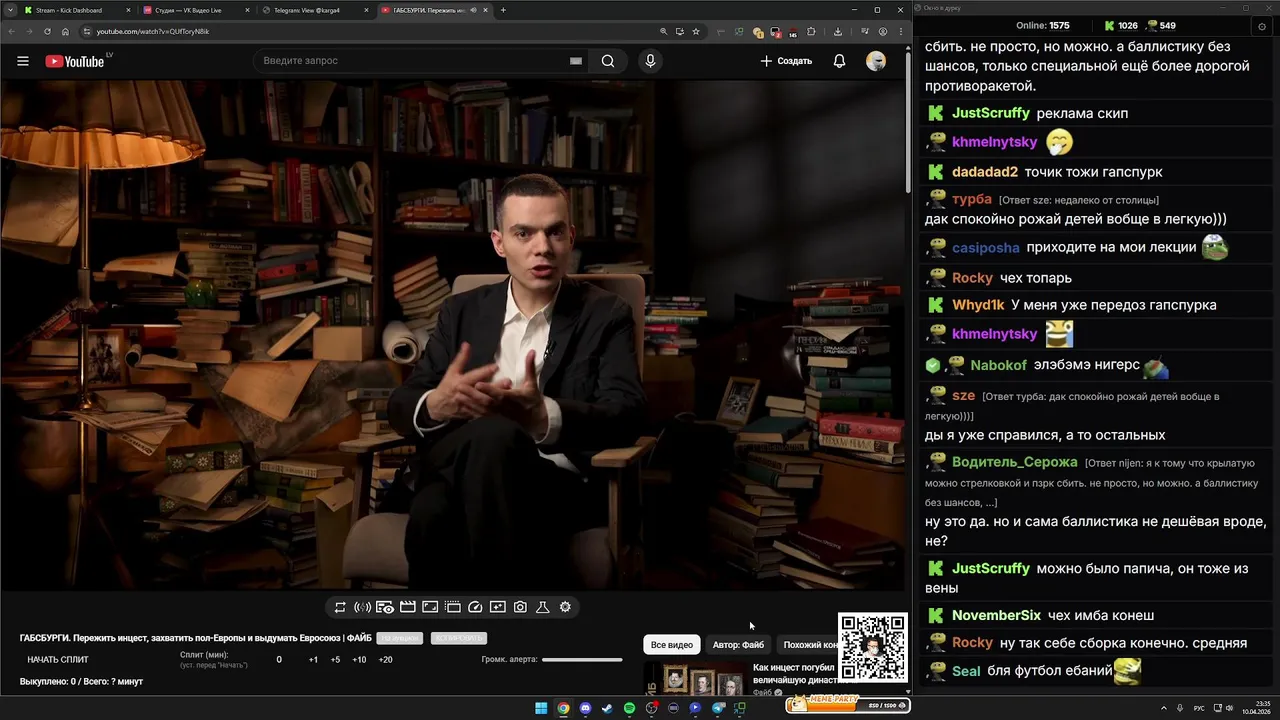Click the video filters plus-frame icon

point(497,607)
